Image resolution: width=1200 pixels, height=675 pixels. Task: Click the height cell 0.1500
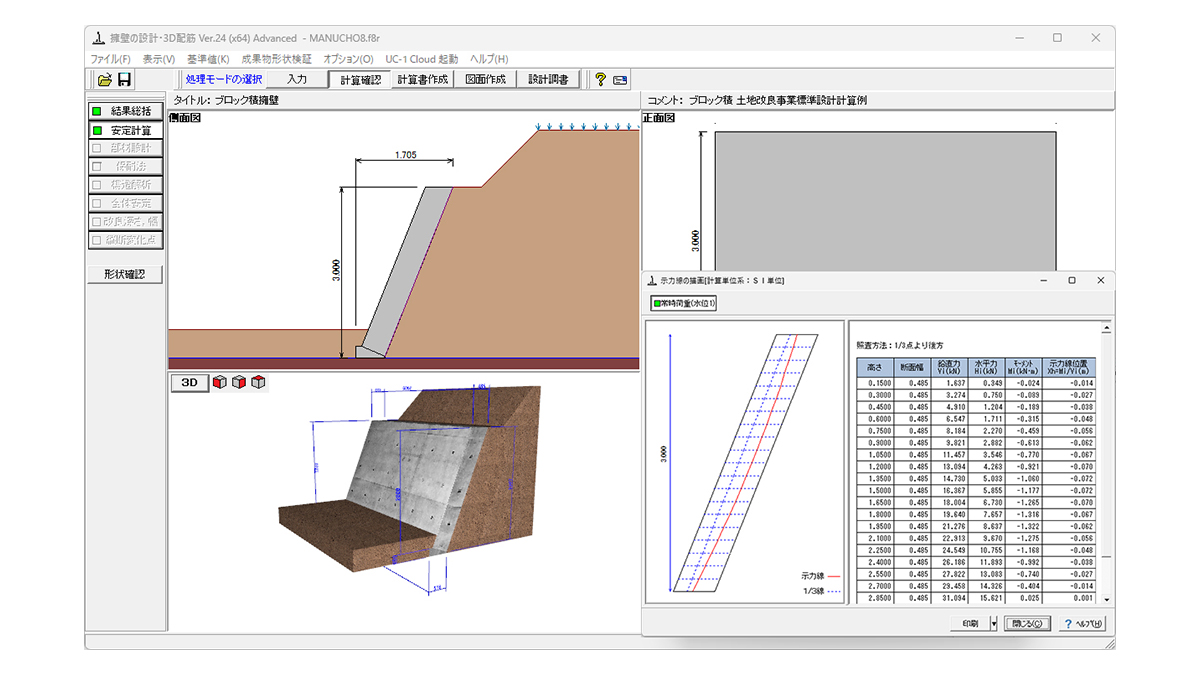click(875, 382)
